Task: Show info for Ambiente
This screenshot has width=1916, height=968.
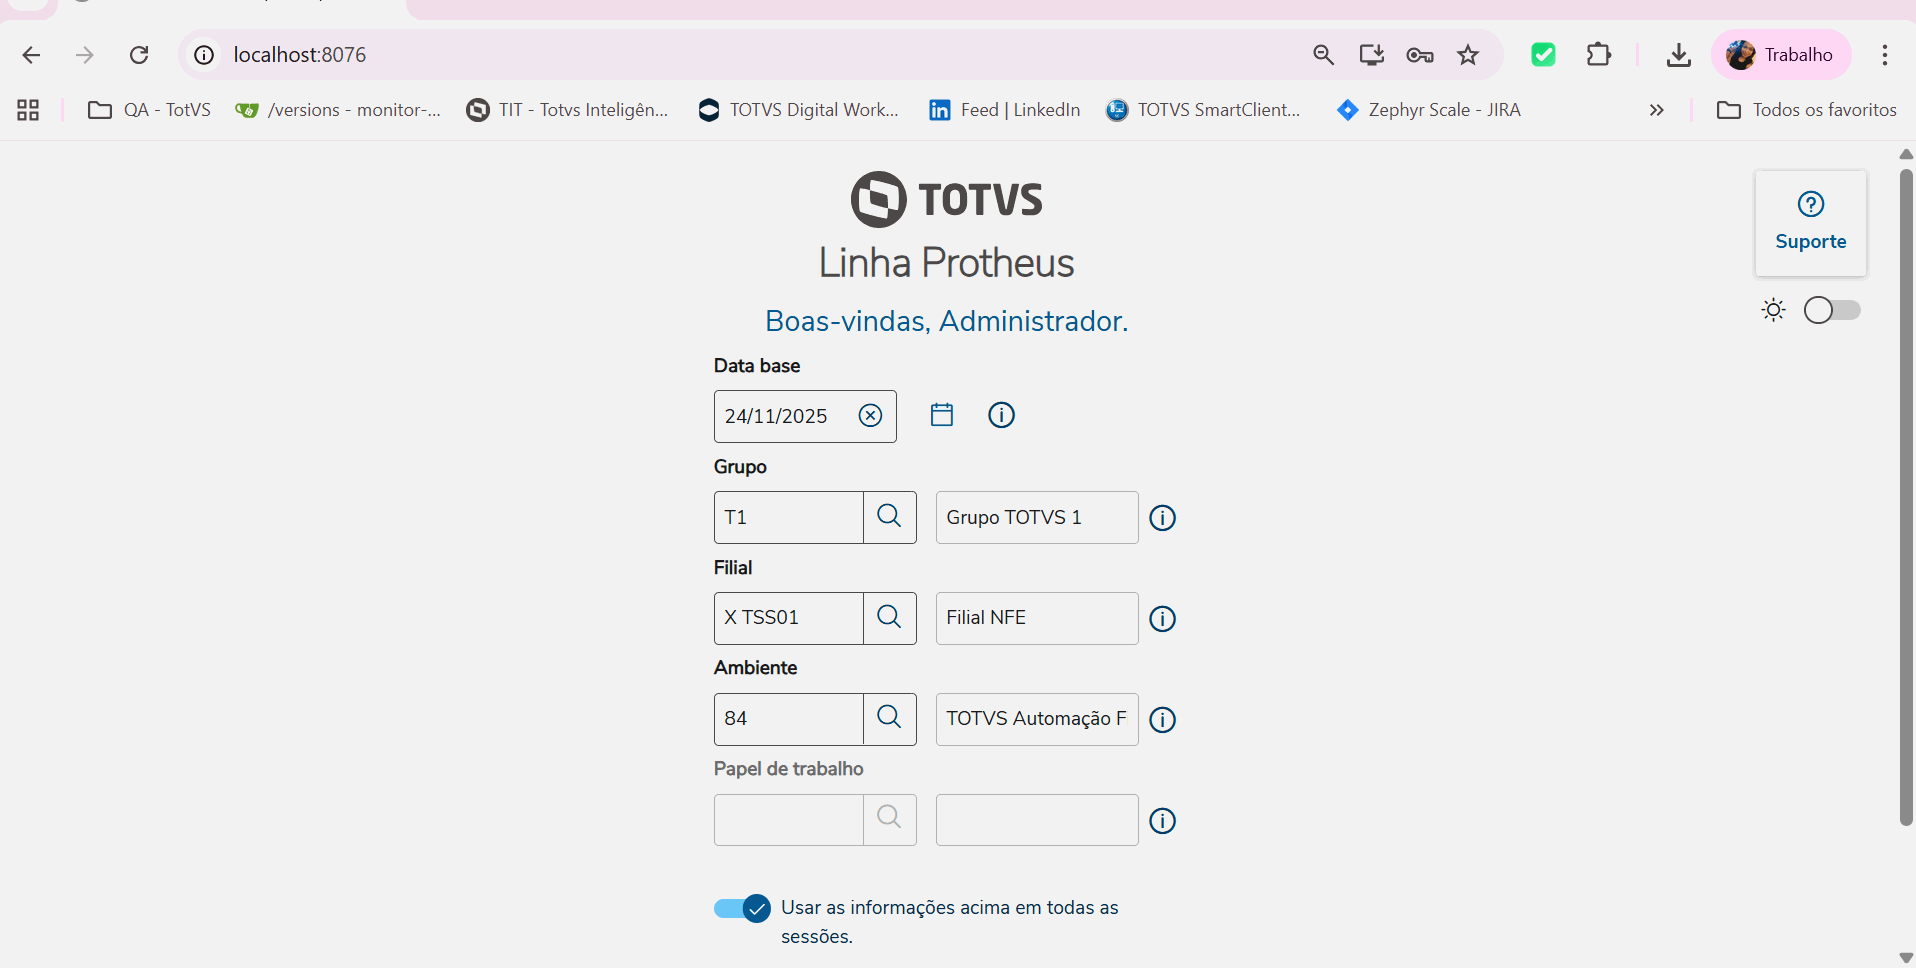Action: (x=1162, y=720)
